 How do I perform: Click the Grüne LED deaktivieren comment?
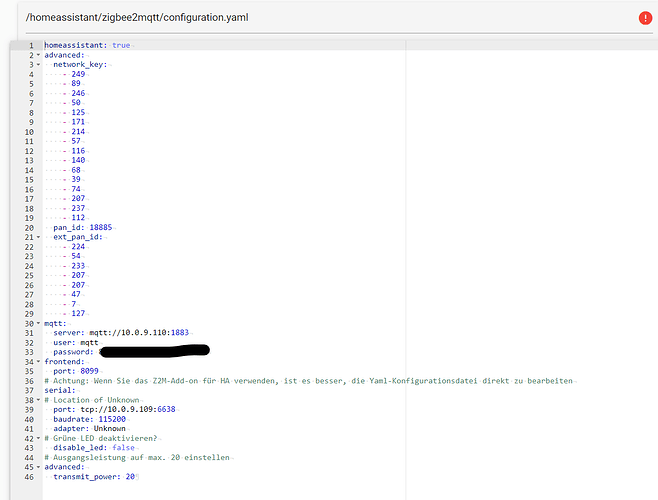[101, 438]
